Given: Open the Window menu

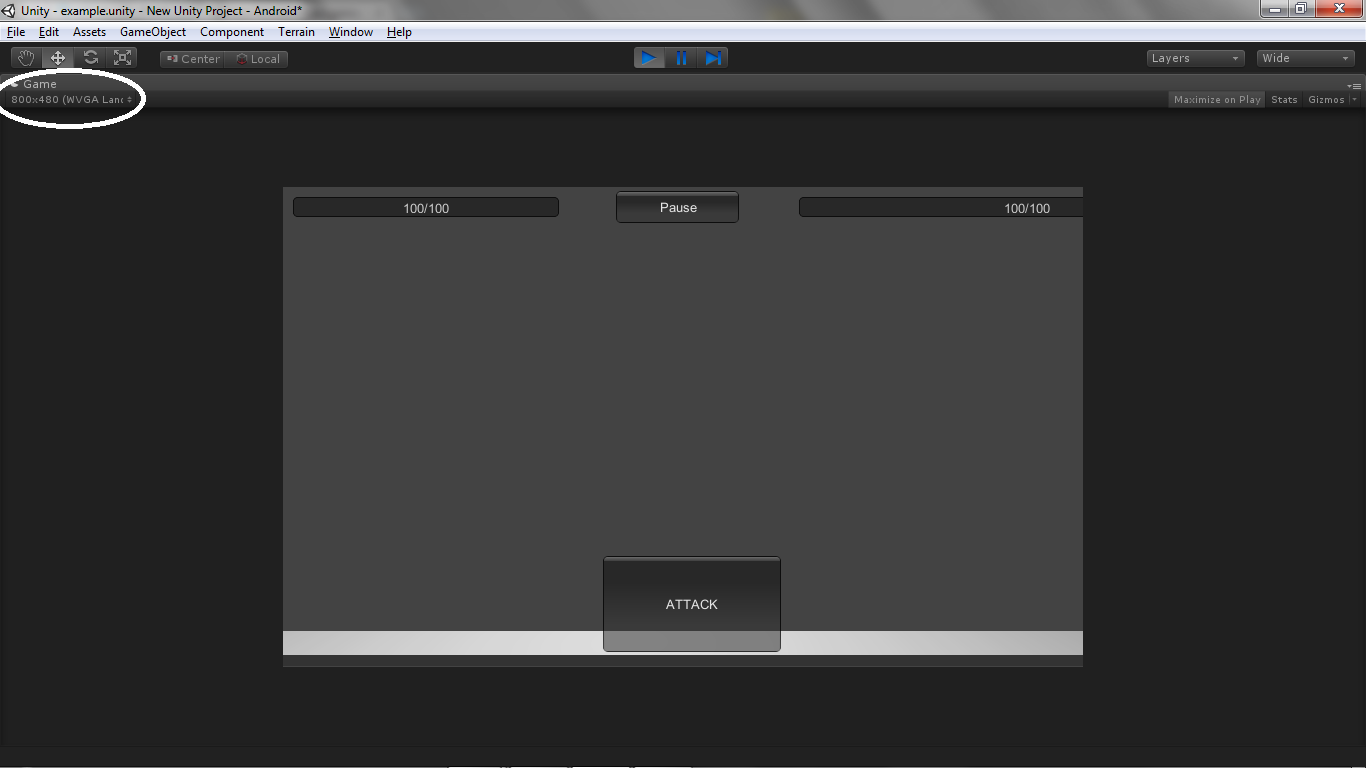Looking at the screenshot, I should (351, 32).
